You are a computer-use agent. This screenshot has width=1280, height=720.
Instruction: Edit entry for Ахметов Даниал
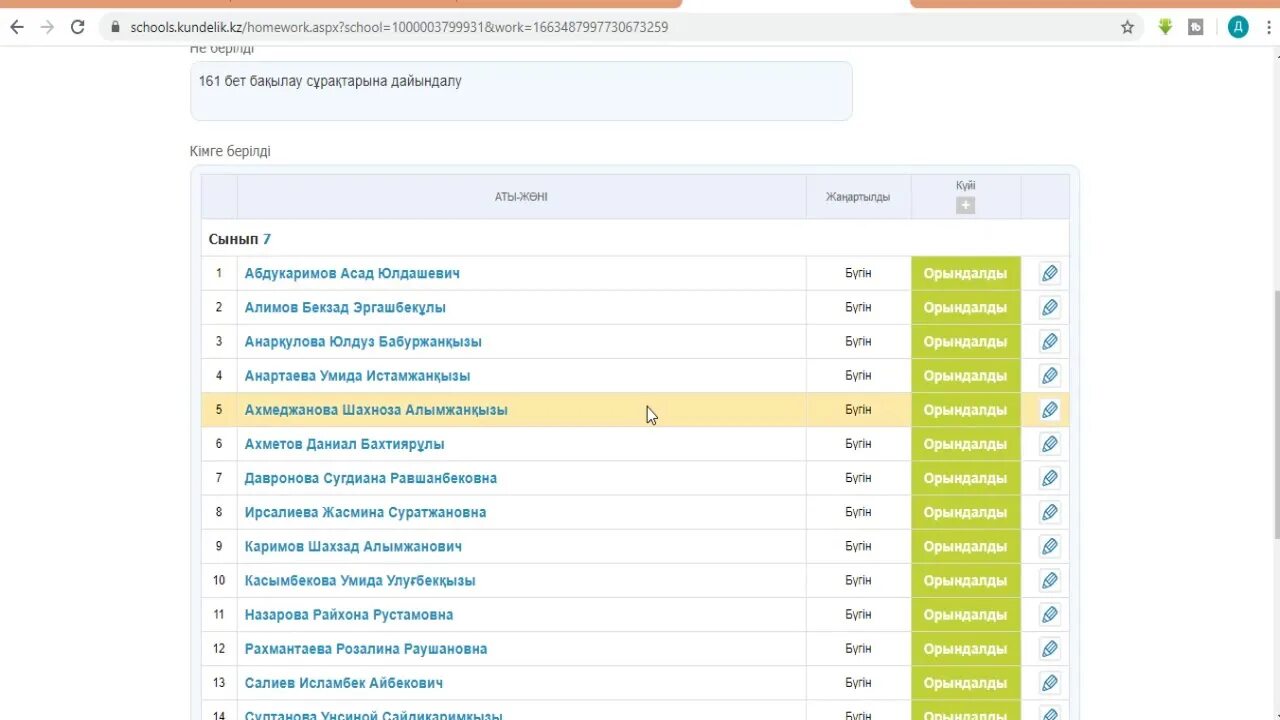pyautogui.click(x=1049, y=443)
